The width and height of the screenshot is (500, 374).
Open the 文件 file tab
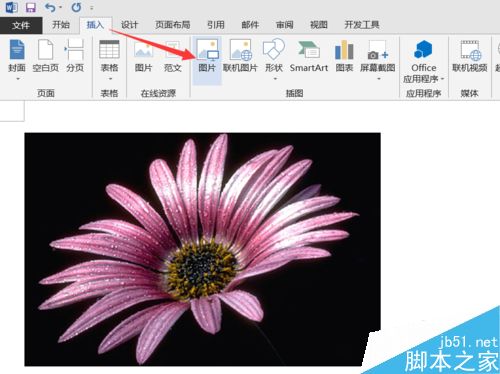(21, 25)
